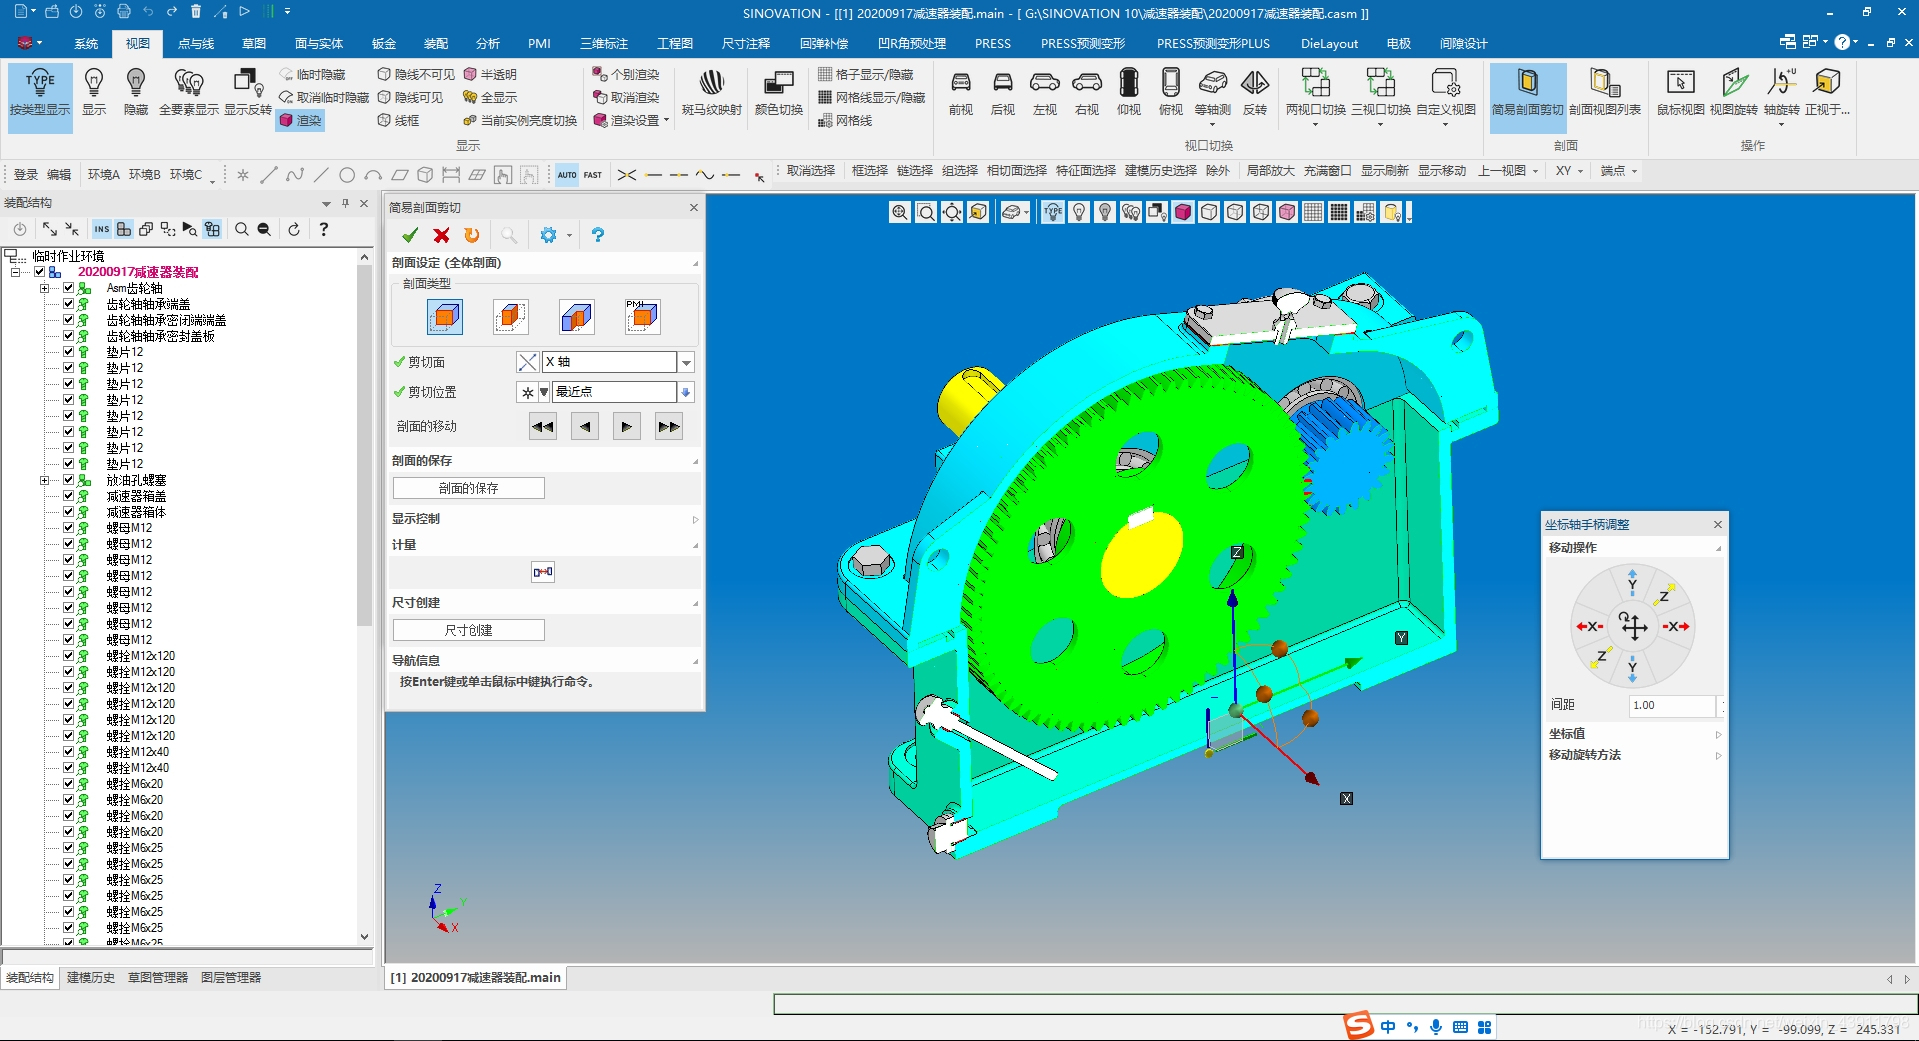Click 显示反转 invert display icon
Screen dimensions: 1919x1041
(x=247, y=82)
